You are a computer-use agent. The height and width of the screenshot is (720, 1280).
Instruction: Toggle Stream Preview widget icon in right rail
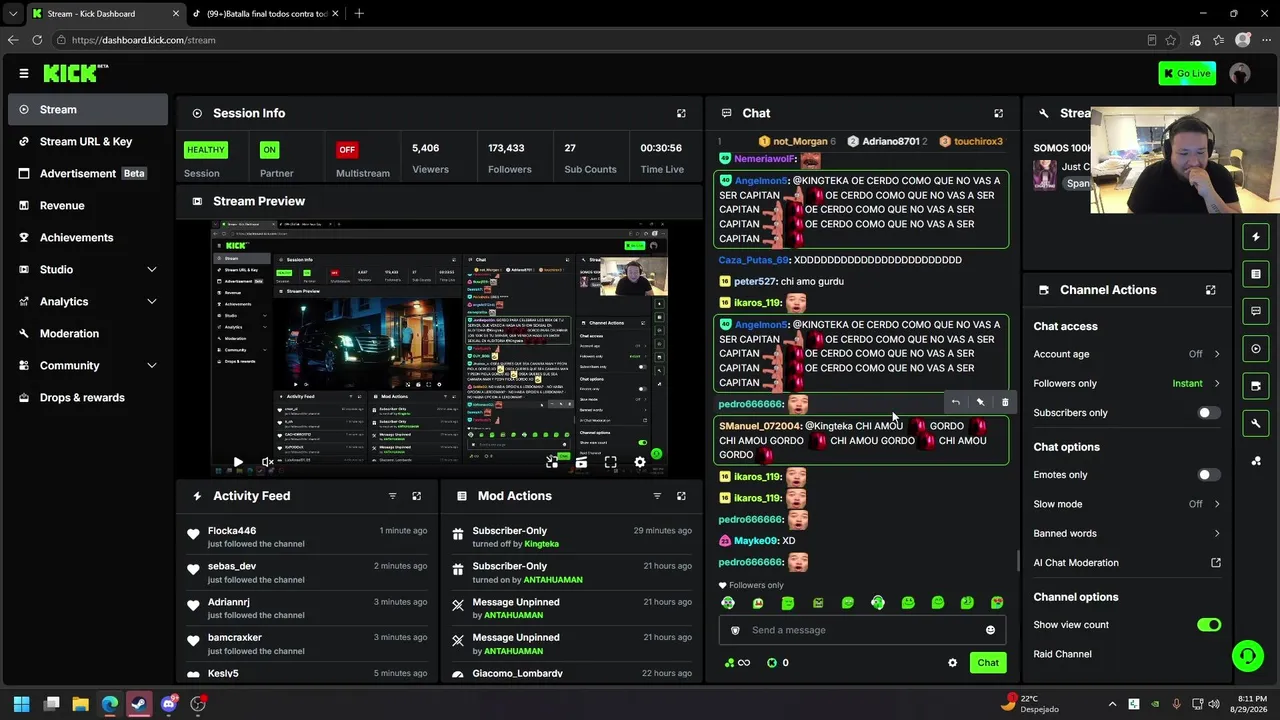(1256, 349)
